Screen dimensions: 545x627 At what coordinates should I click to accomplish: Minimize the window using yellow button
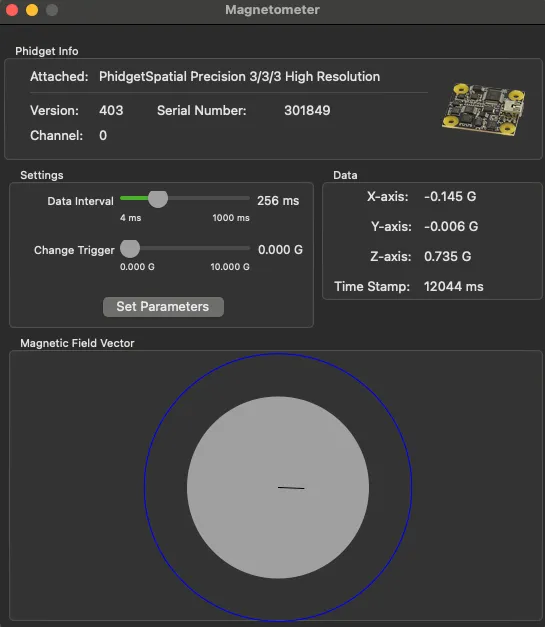[32, 10]
